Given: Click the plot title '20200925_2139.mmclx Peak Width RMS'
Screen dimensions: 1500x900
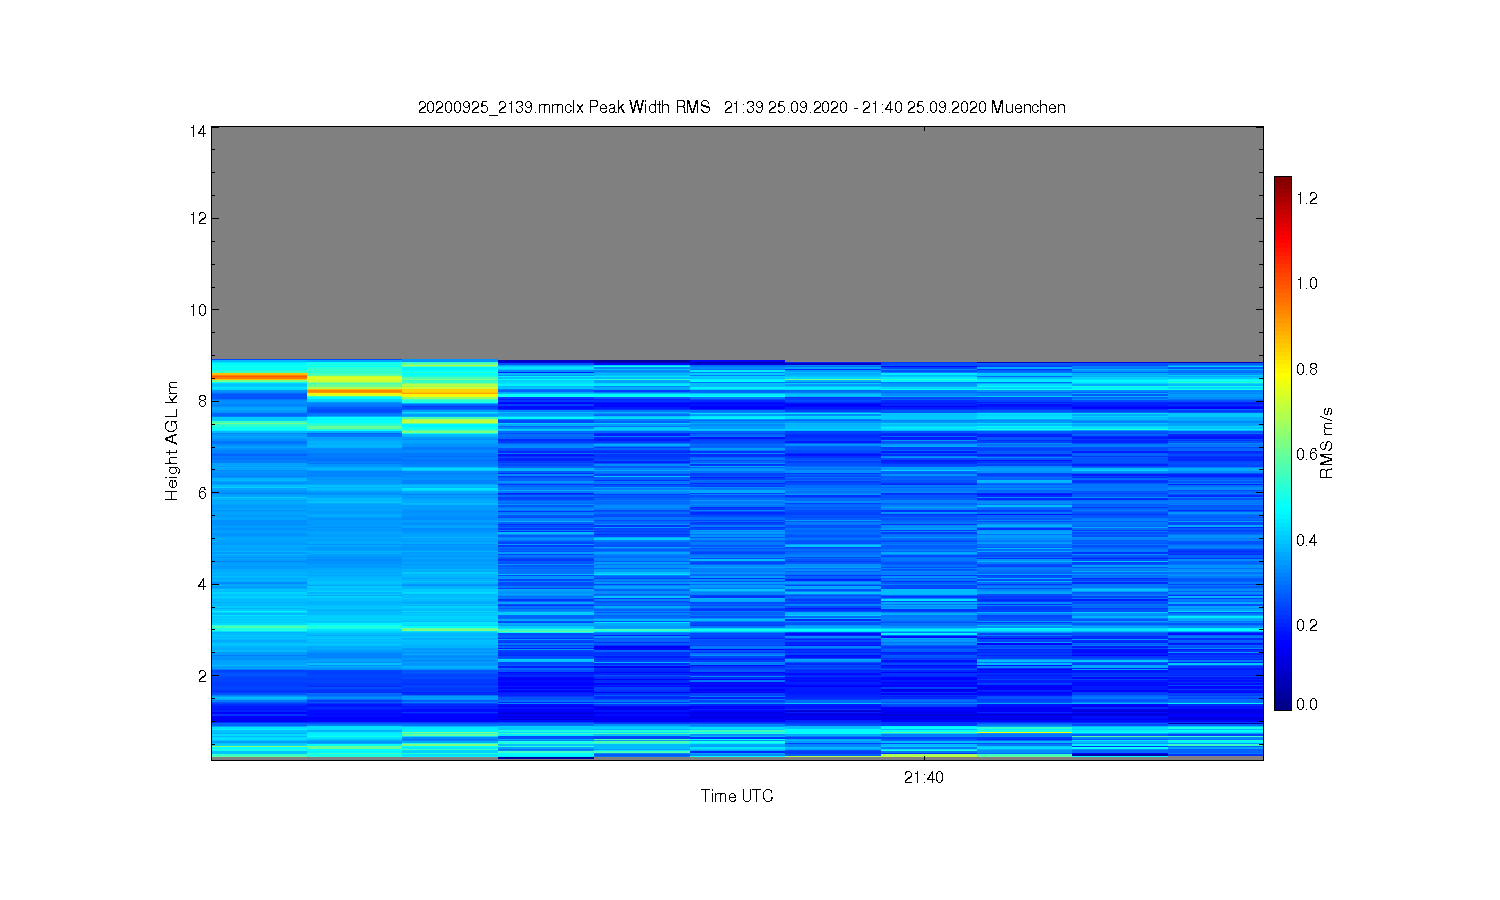Looking at the screenshot, I should pyautogui.click(x=564, y=107).
